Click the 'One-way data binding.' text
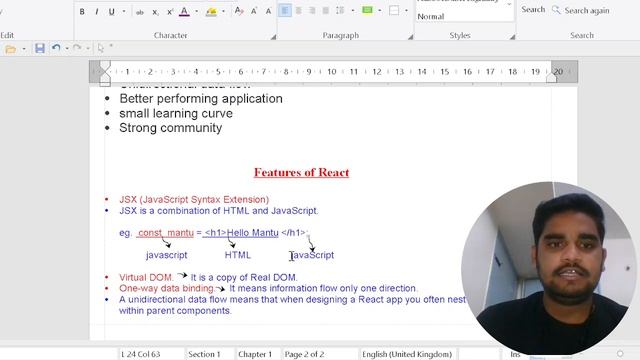The width and height of the screenshot is (640, 360). (x=167, y=289)
